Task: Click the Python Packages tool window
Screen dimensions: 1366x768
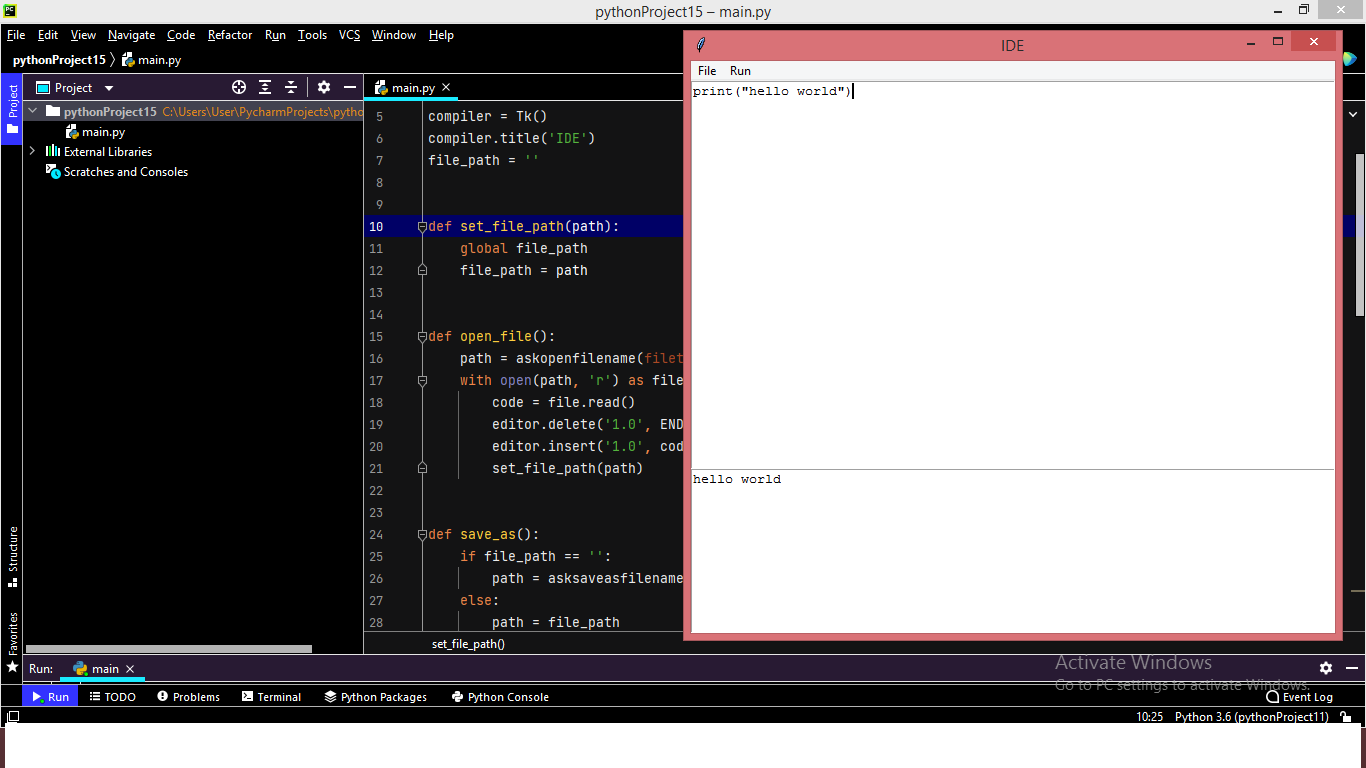Action: pos(376,696)
